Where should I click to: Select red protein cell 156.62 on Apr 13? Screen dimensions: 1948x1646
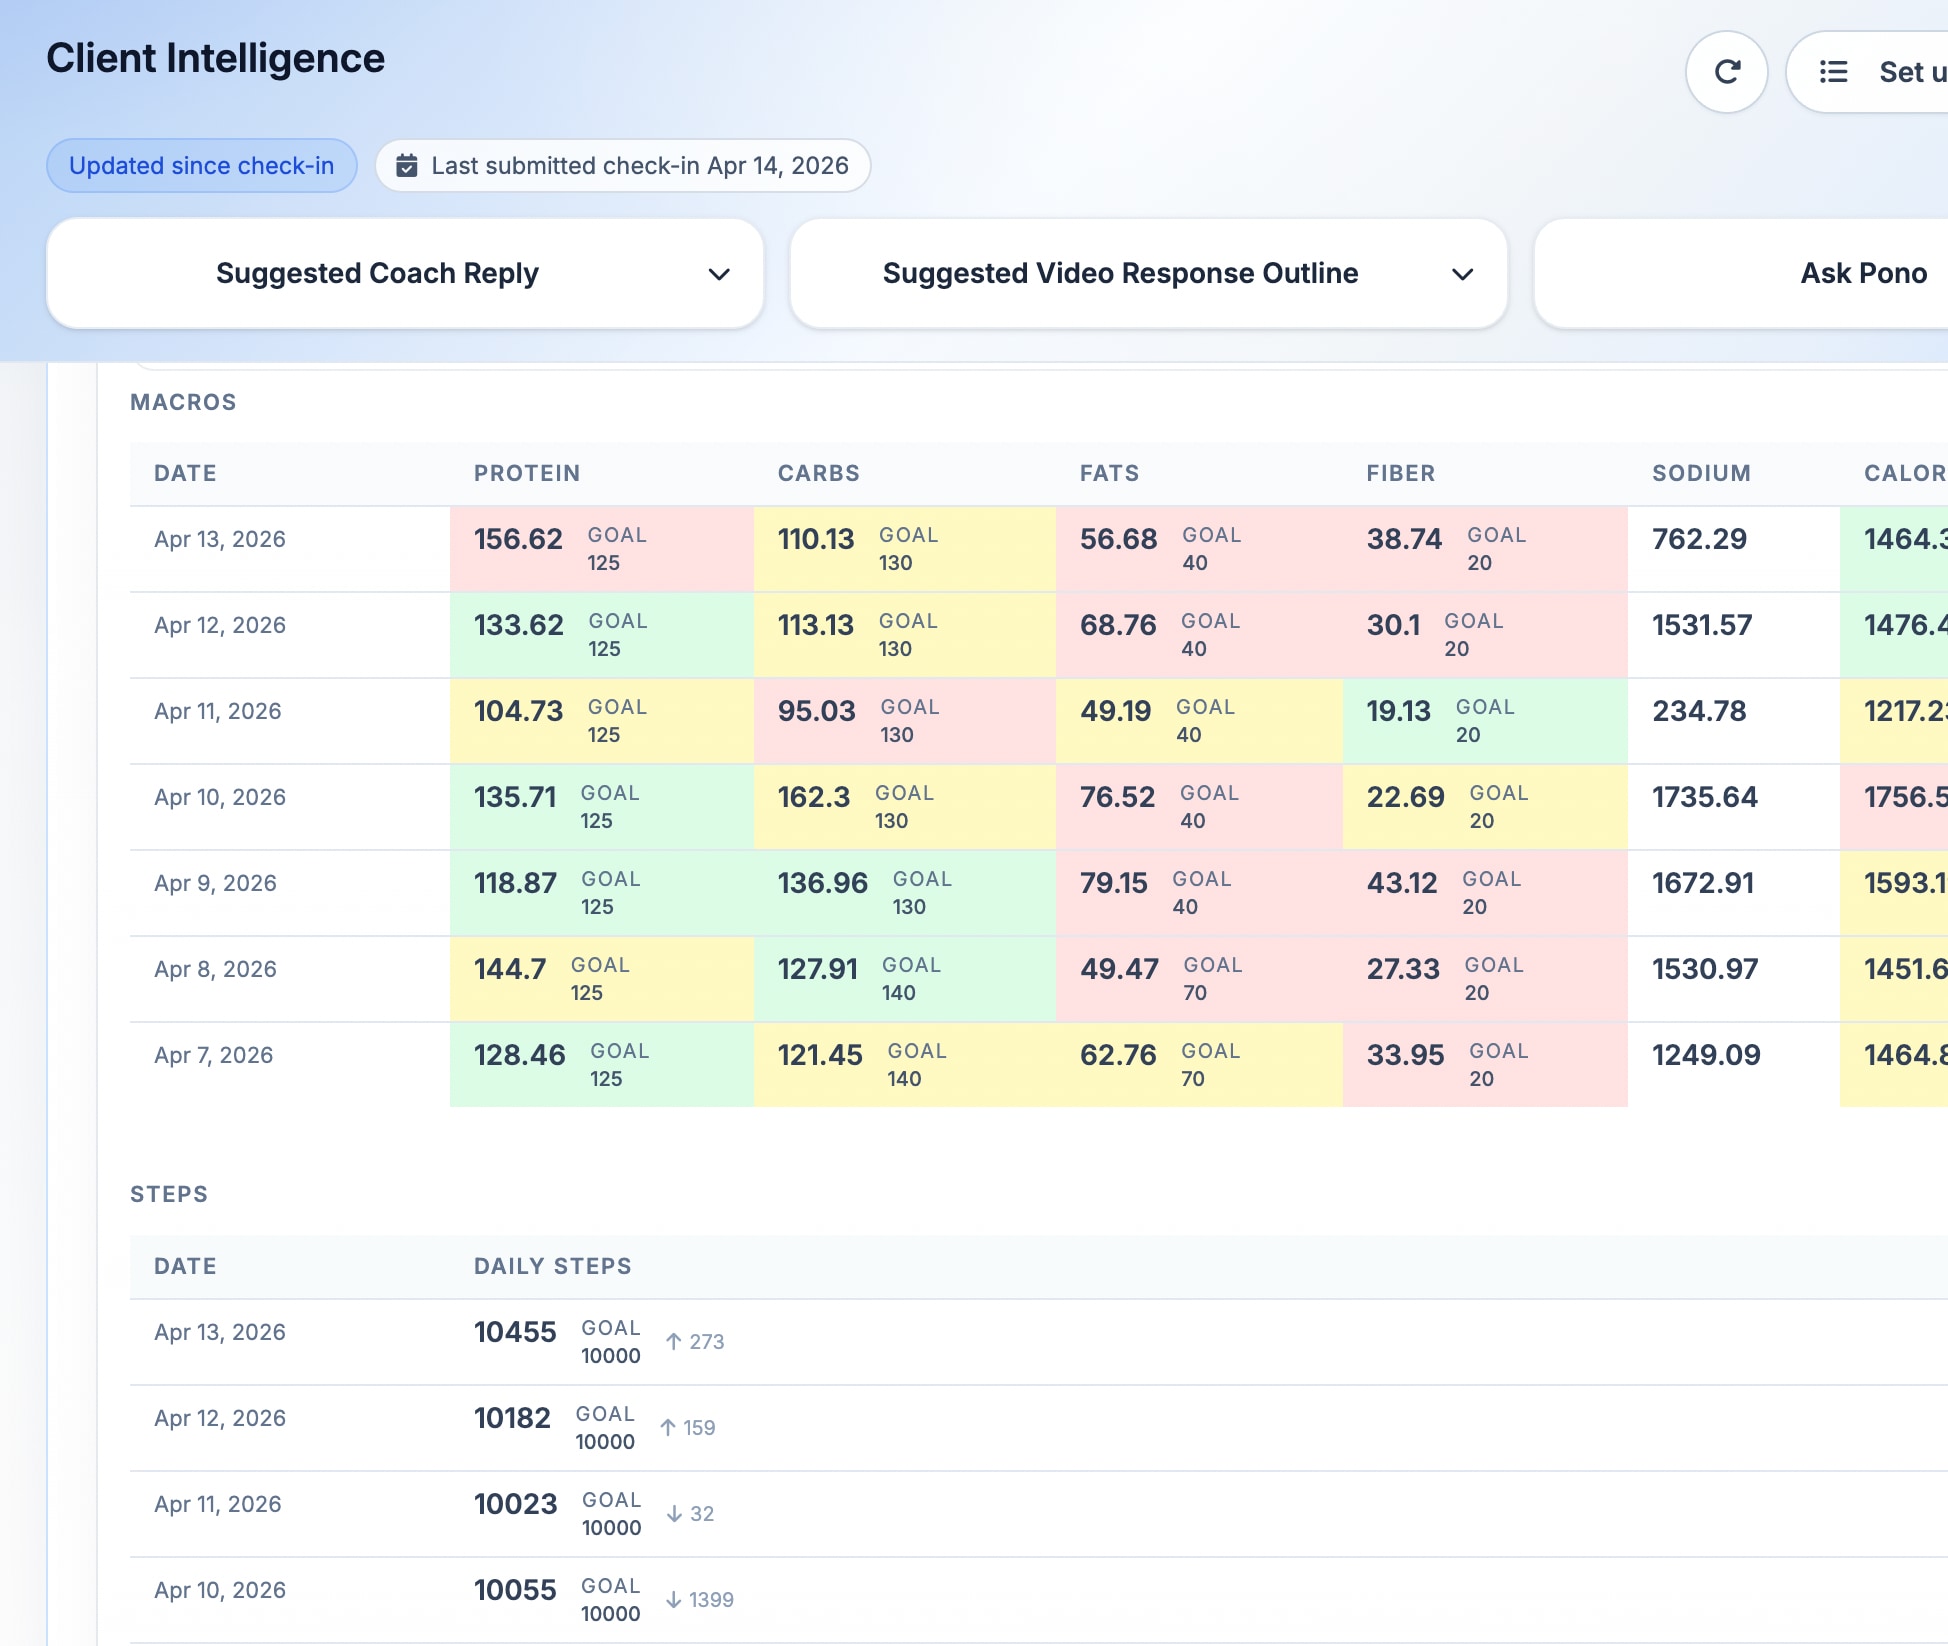pos(518,539)
